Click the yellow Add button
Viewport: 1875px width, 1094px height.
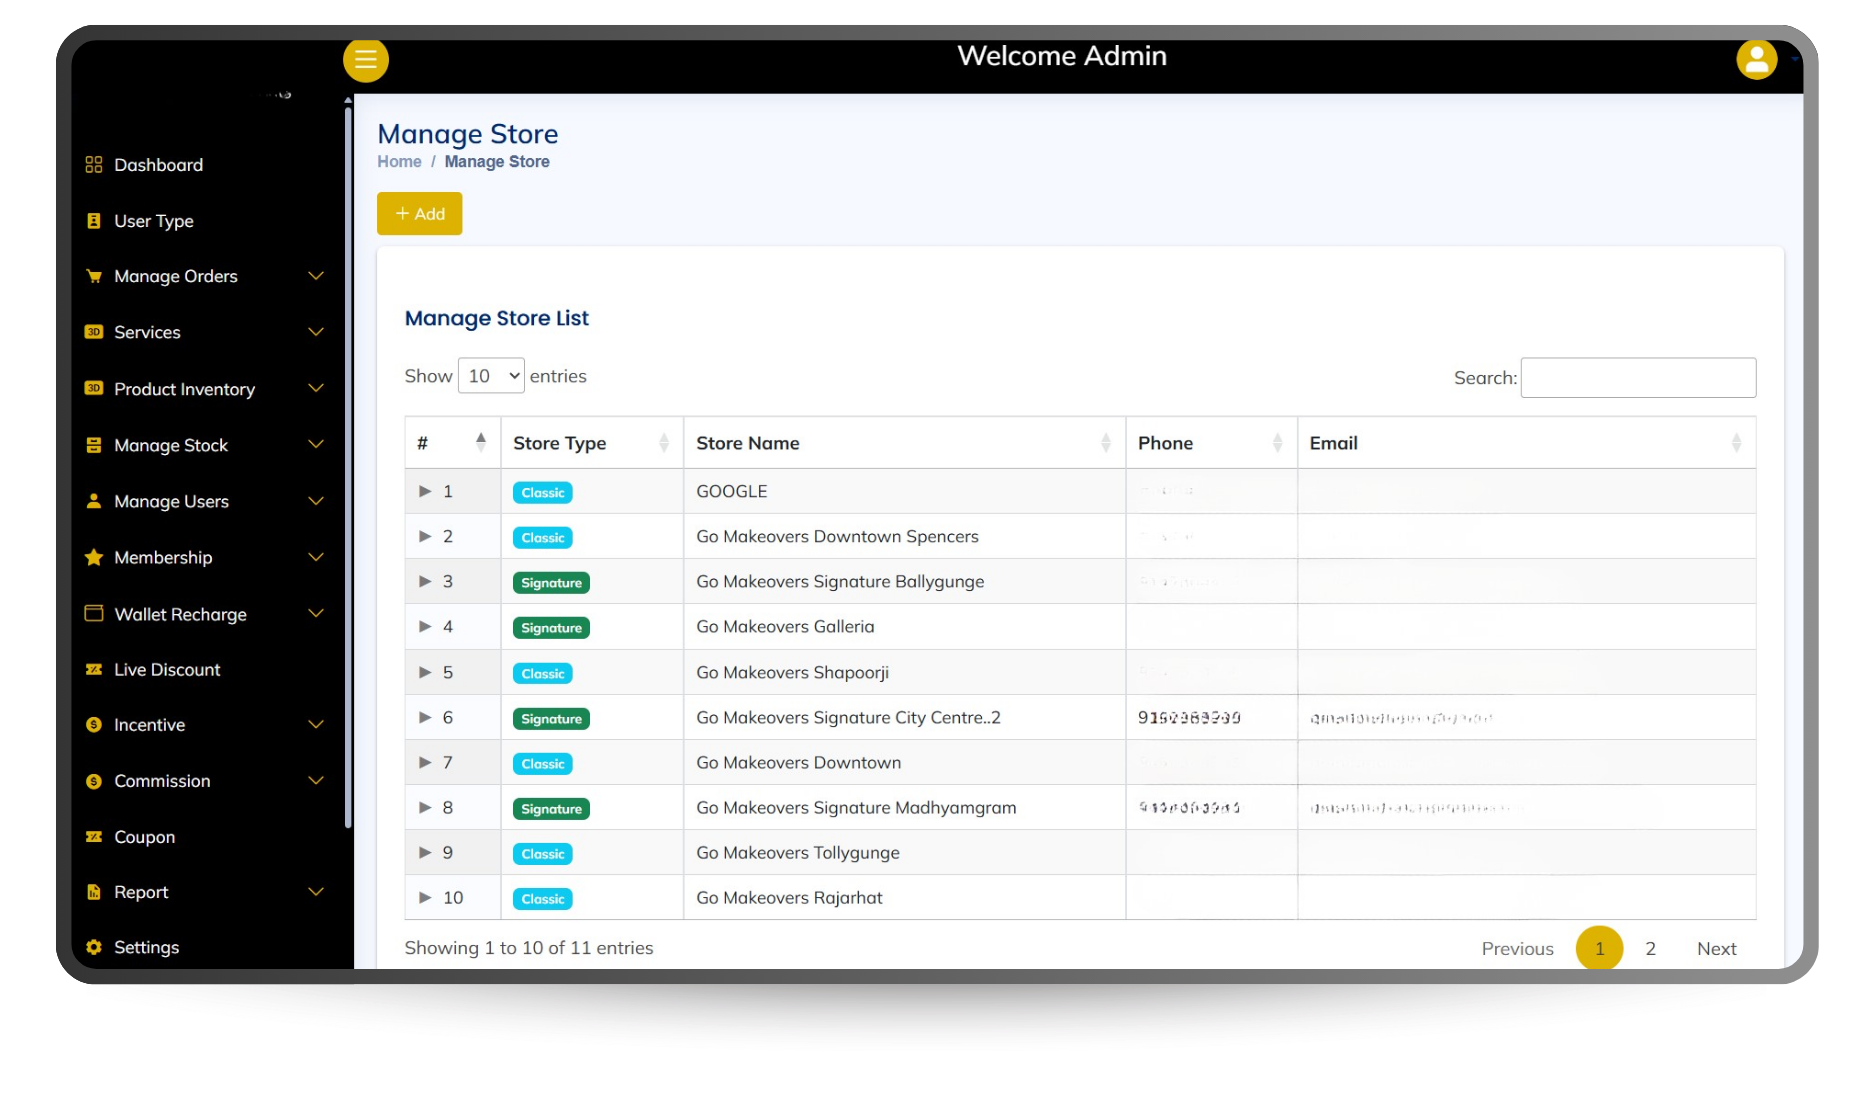[419, 214]
